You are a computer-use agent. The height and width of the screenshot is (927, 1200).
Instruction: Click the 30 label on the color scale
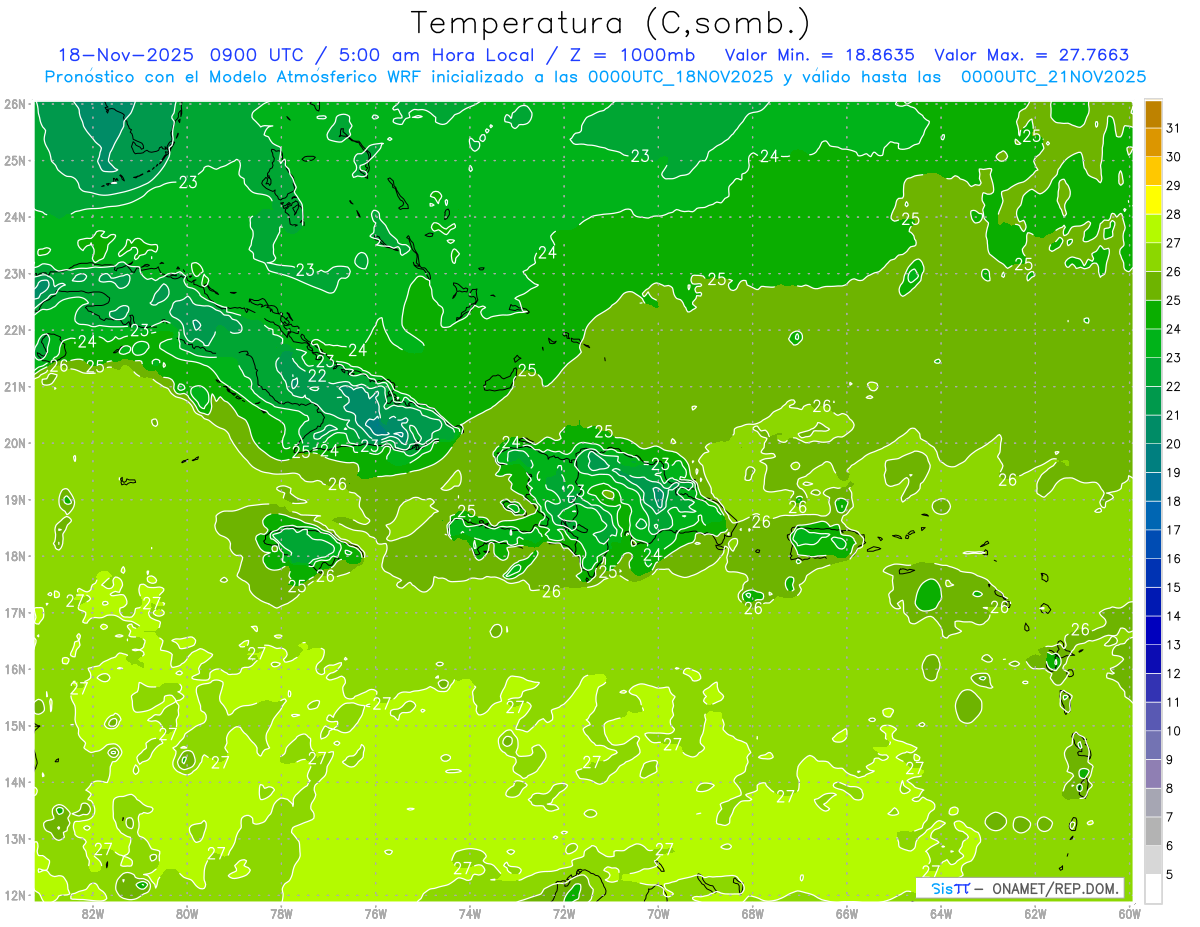[1173, 157]
